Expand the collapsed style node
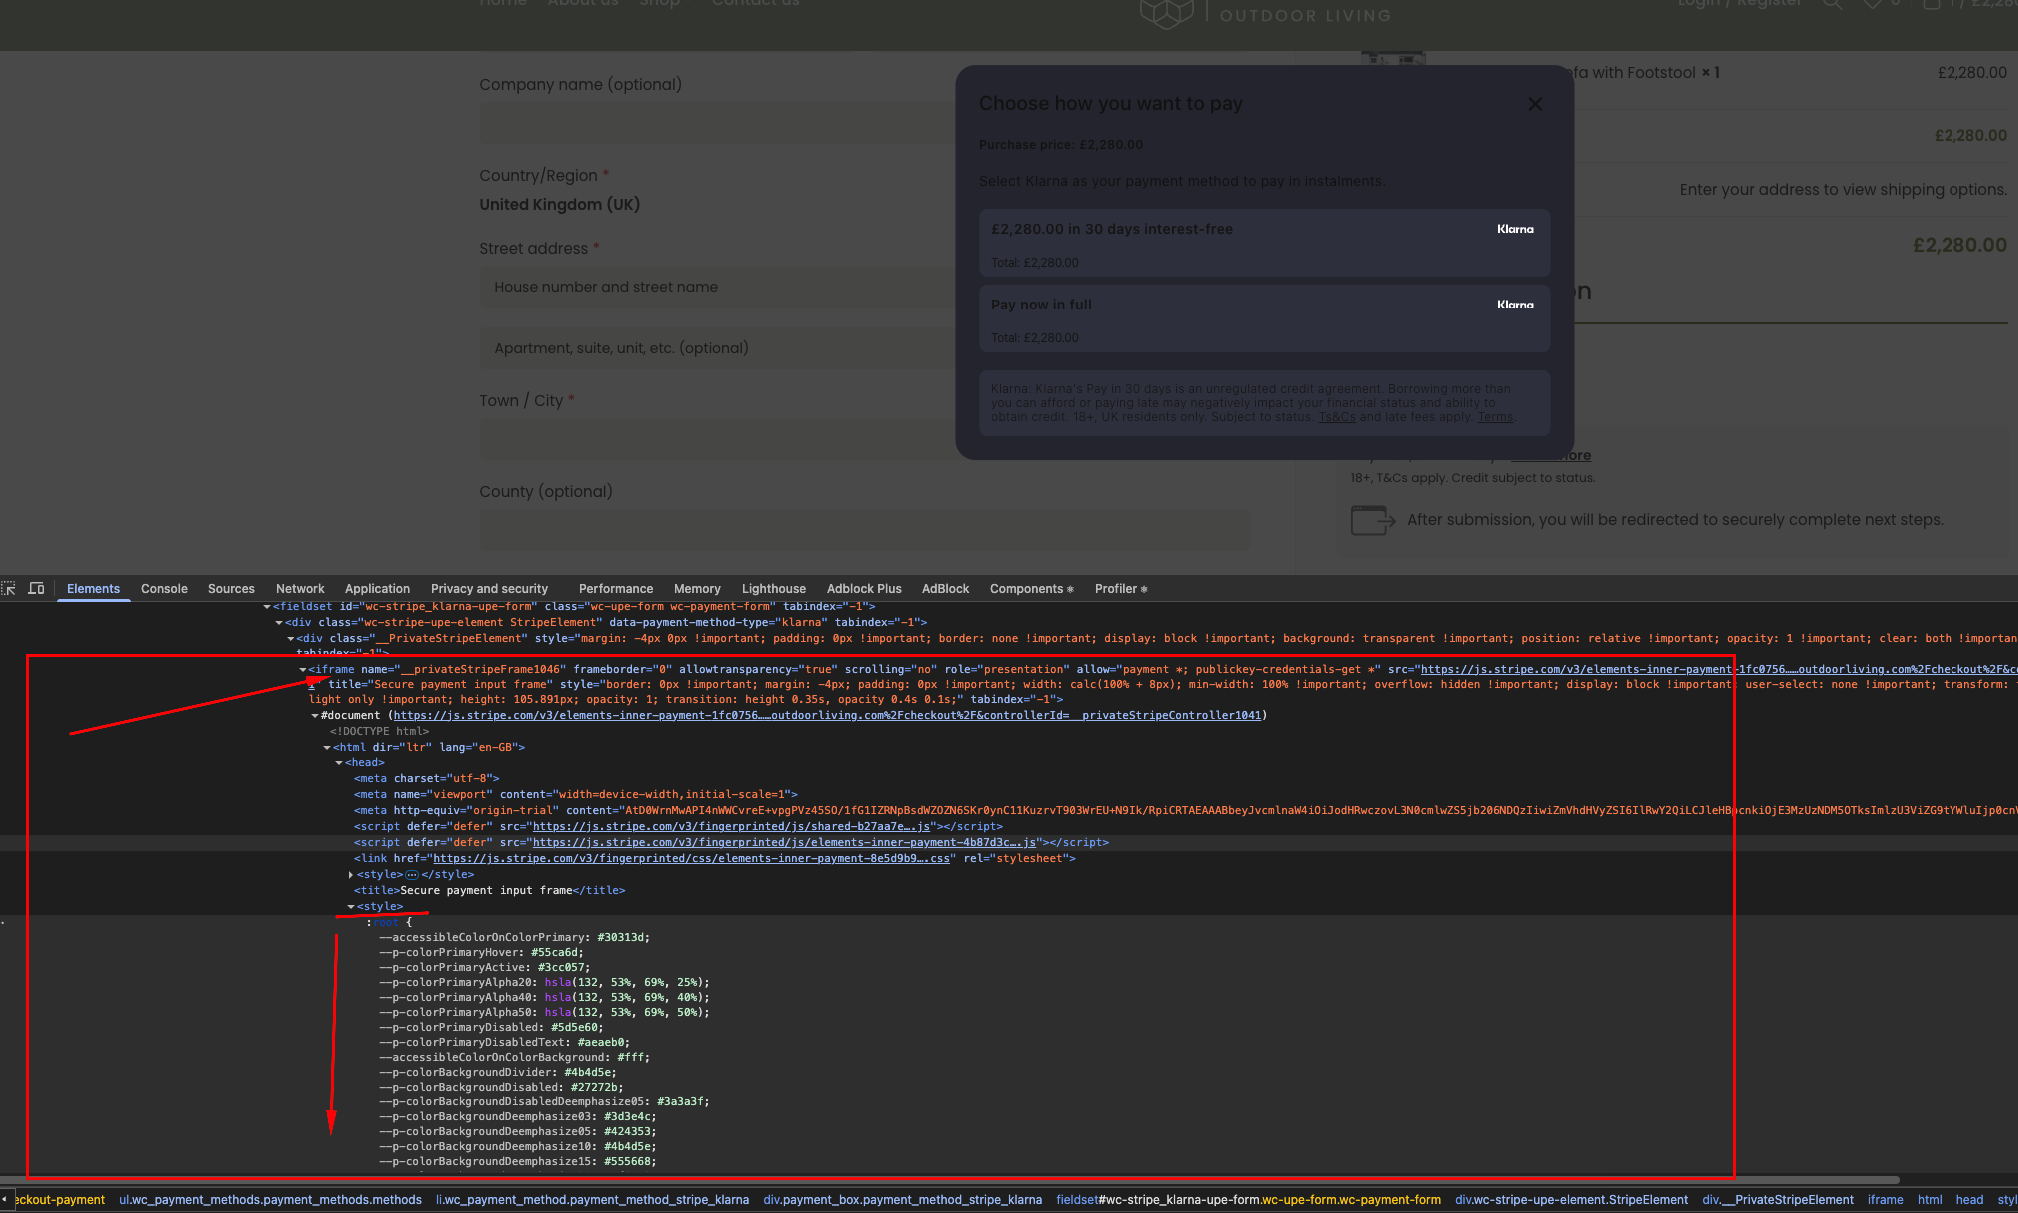 click(351, 875)
